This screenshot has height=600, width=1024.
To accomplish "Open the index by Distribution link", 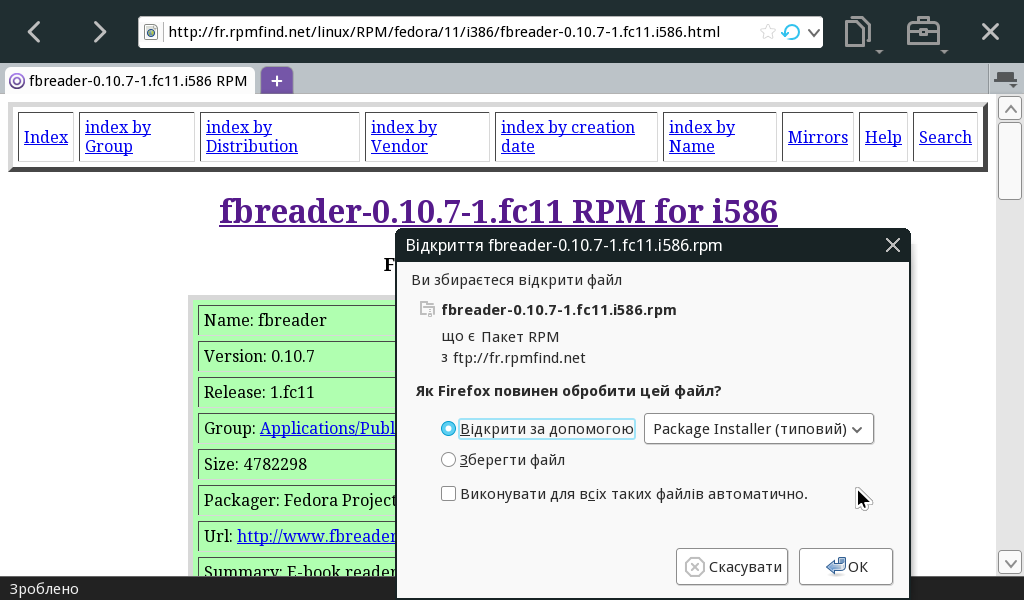I will tap(252, 136).
